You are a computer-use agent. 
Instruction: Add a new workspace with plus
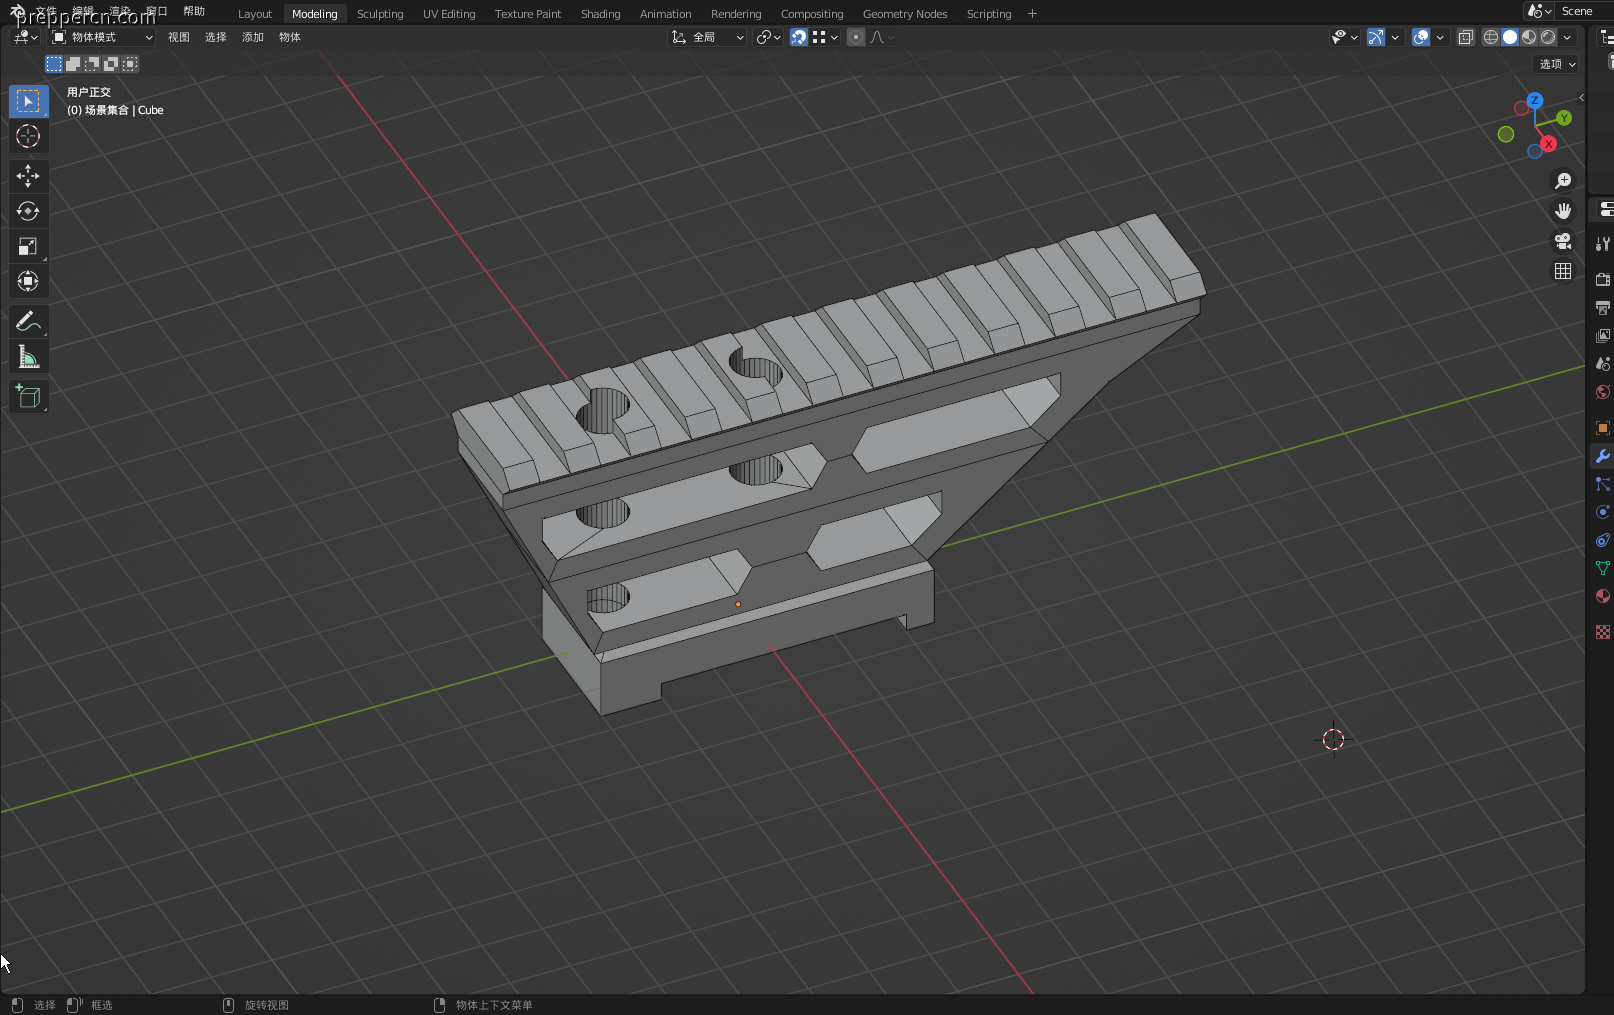pyautogui.click(x=1032, y=14)
